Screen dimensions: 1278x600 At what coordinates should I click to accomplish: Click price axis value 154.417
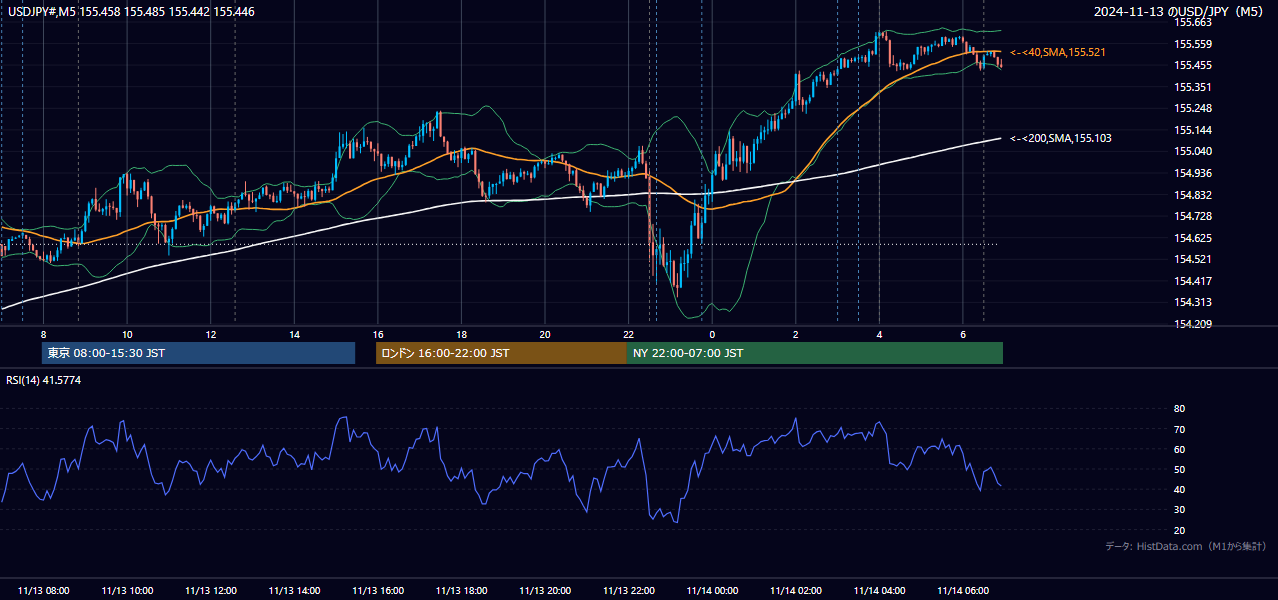[1193, 281]
